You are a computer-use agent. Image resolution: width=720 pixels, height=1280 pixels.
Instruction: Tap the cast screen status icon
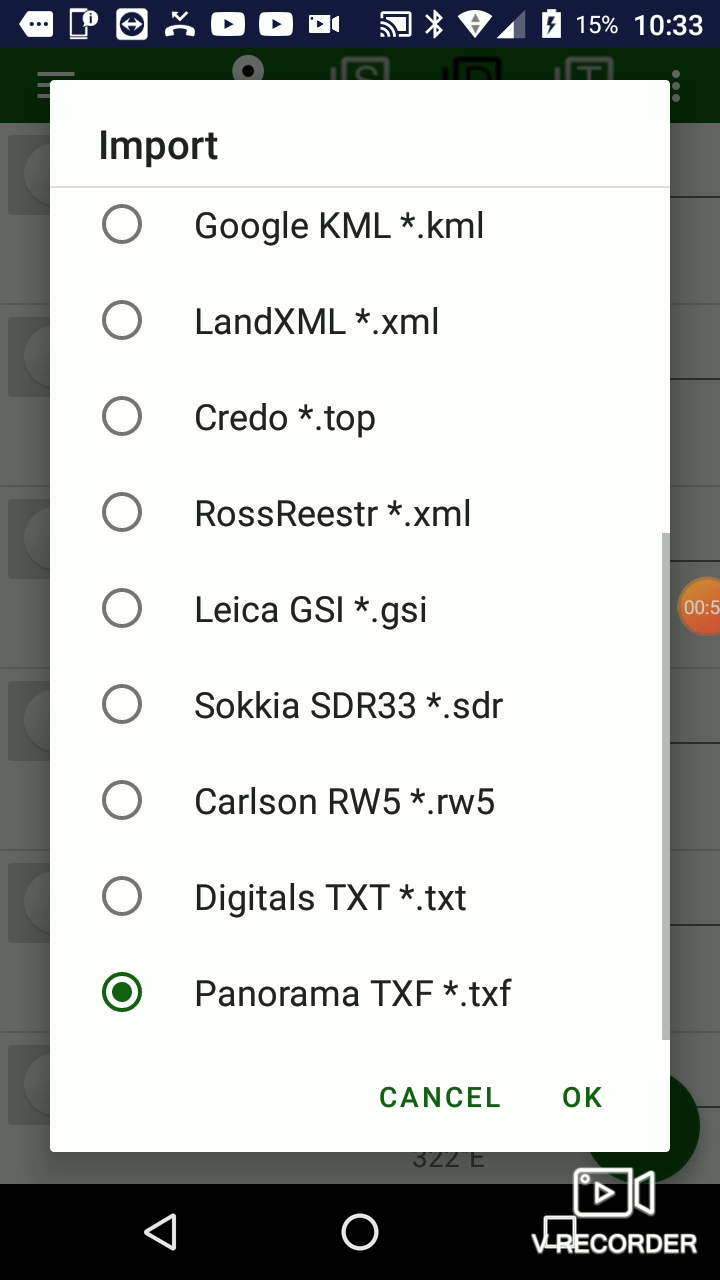click(397, 24)
